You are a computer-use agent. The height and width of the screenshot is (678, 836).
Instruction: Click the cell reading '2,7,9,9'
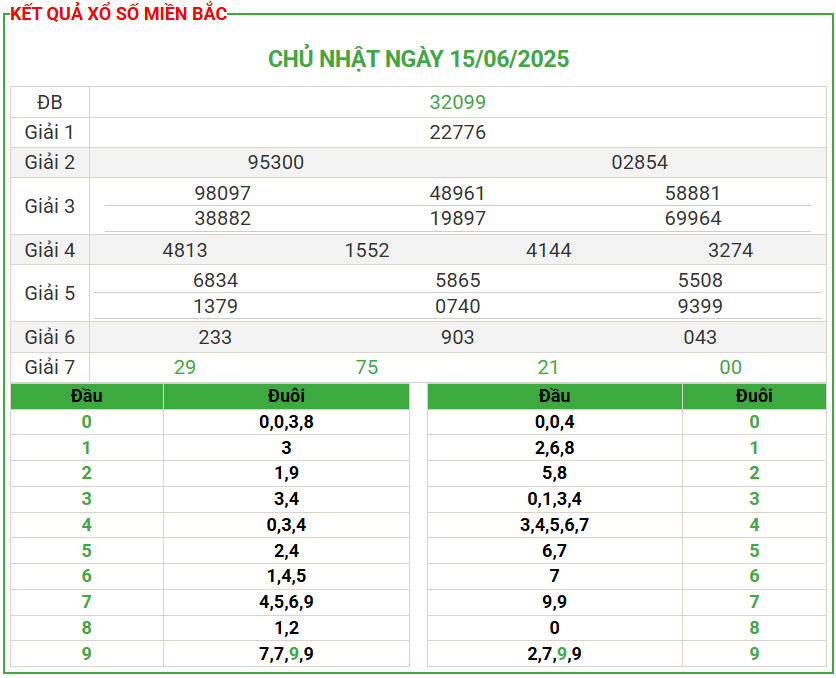pyautogui.click(x=554, y=653)
